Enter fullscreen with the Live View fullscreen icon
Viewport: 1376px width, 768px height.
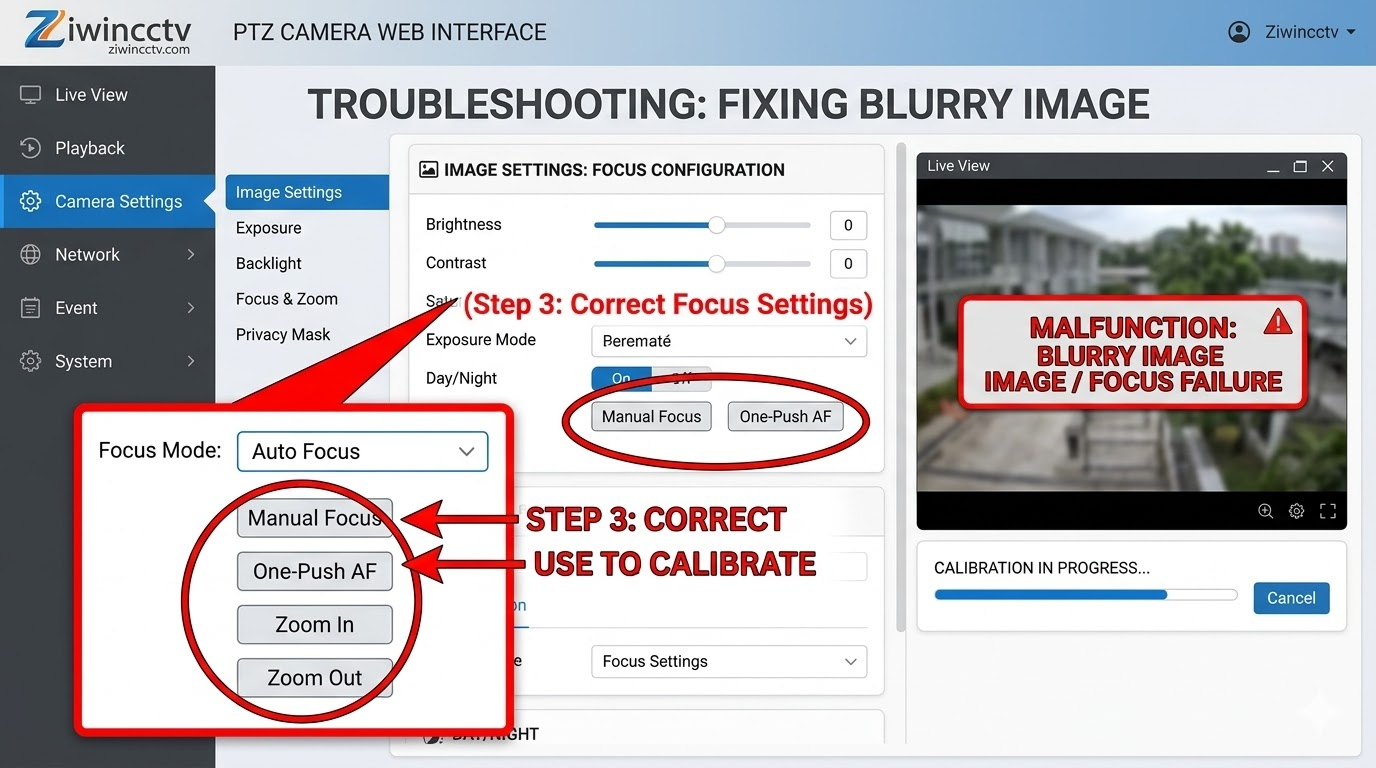pyautogui.click(x=1328, y=511)
